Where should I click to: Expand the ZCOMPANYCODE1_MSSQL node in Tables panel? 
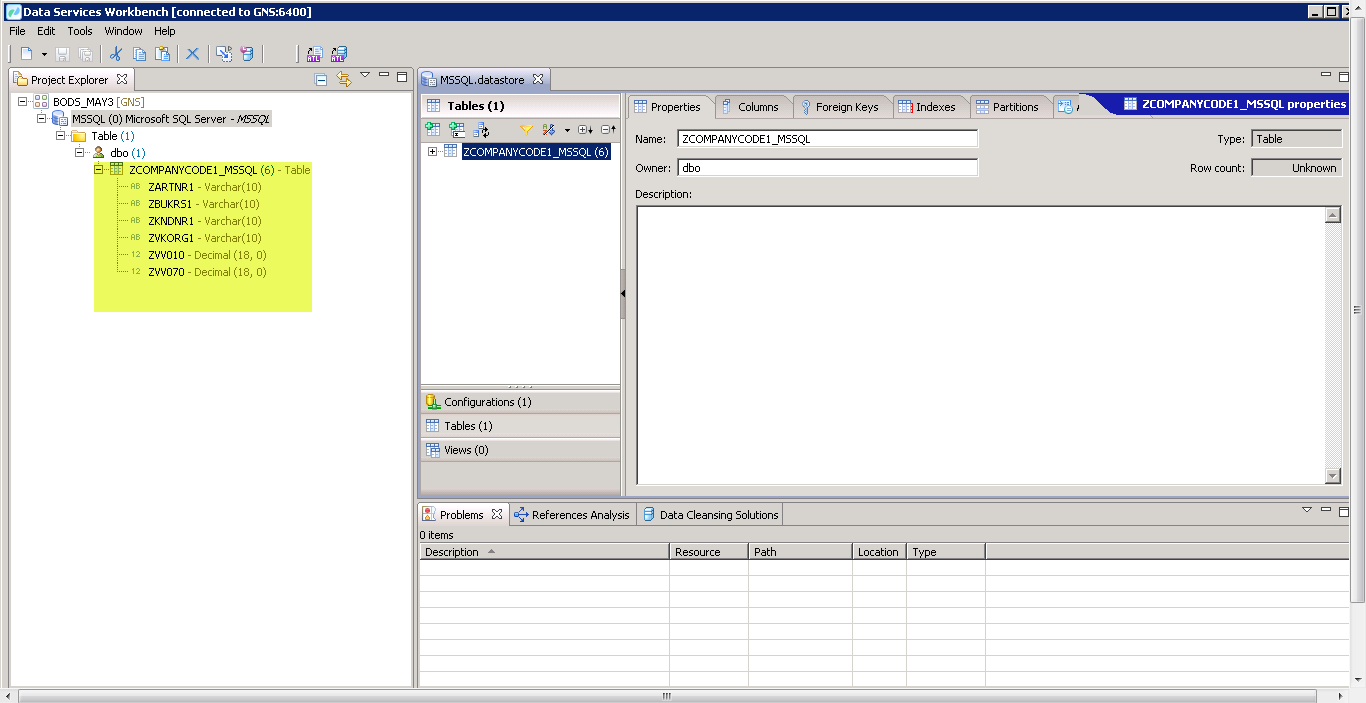click(x=432, y=151)
